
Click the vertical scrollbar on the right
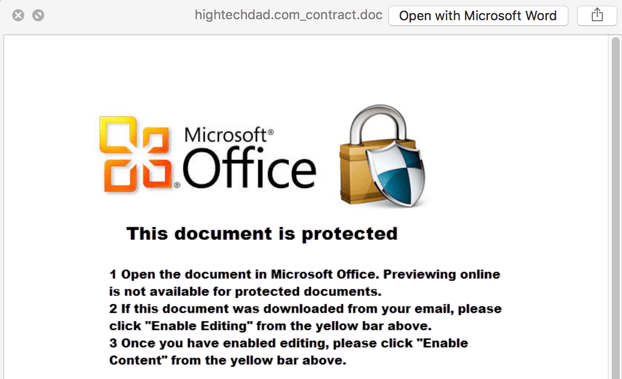(615, 206)
